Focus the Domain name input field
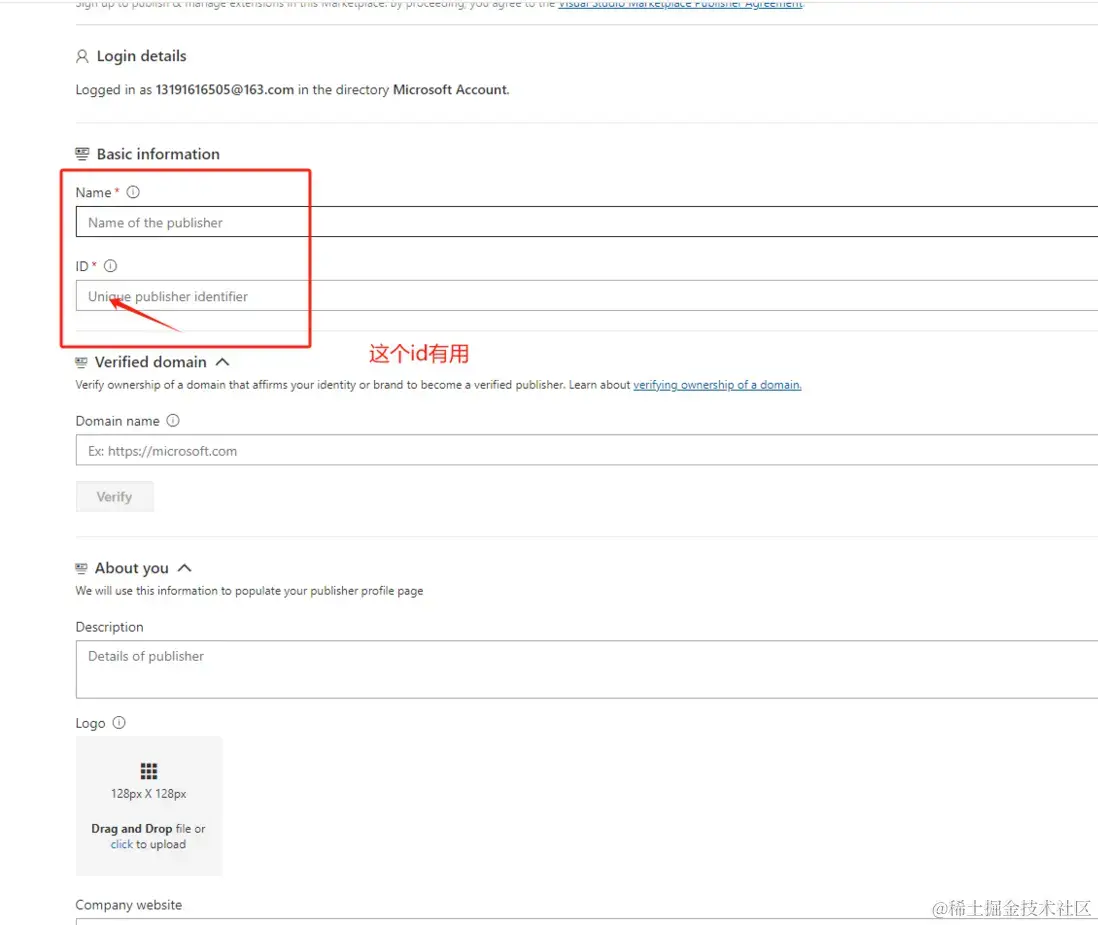Screen dimensions: 1098x925 [x=587, y=450]
